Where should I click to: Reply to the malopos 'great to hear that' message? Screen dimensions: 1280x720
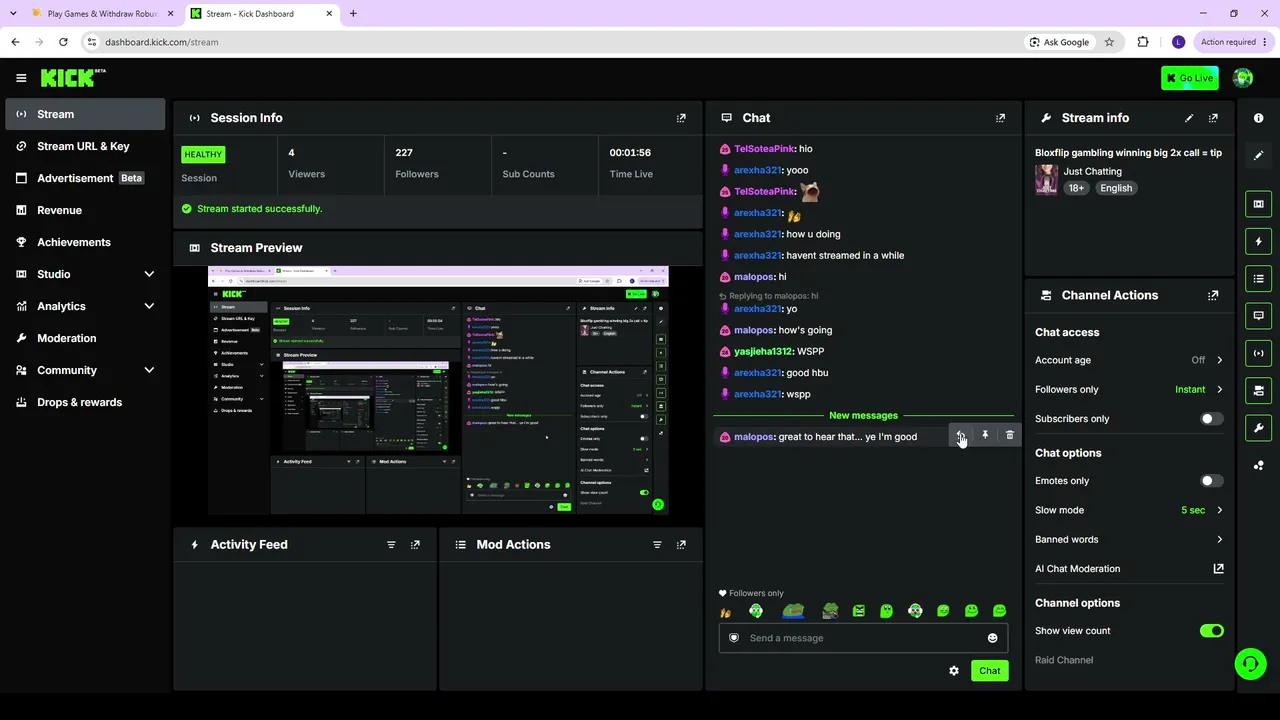click(x=960, y=436)
